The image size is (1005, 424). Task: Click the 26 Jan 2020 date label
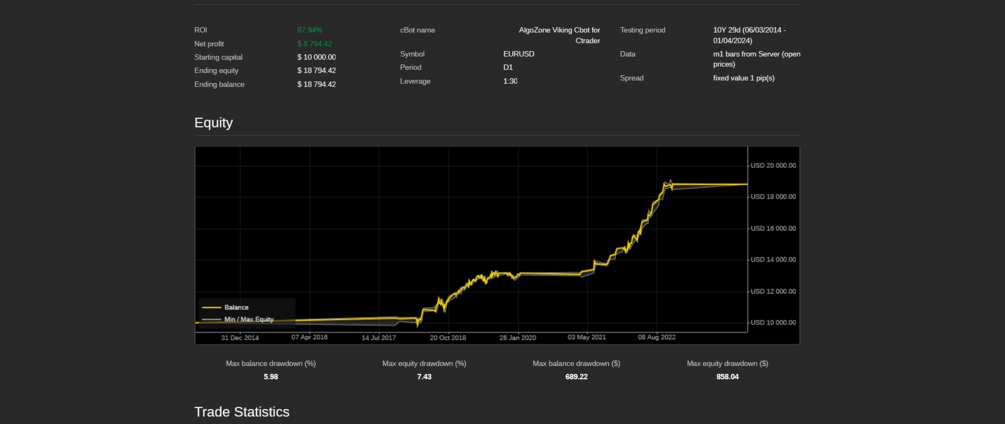(518, 337)
